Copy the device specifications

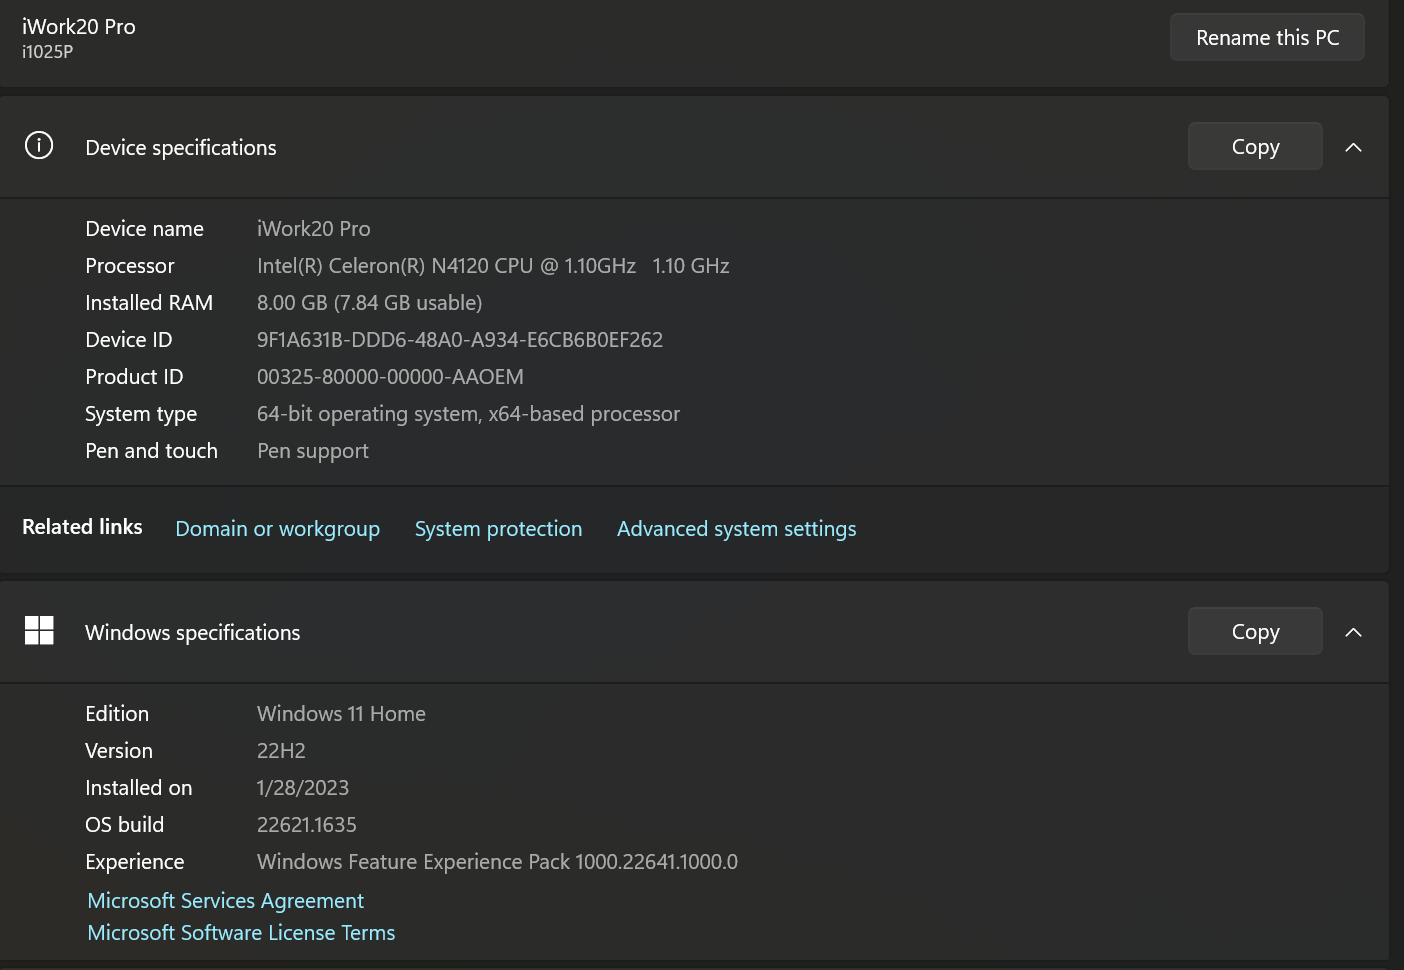[x=1254, y=147]
